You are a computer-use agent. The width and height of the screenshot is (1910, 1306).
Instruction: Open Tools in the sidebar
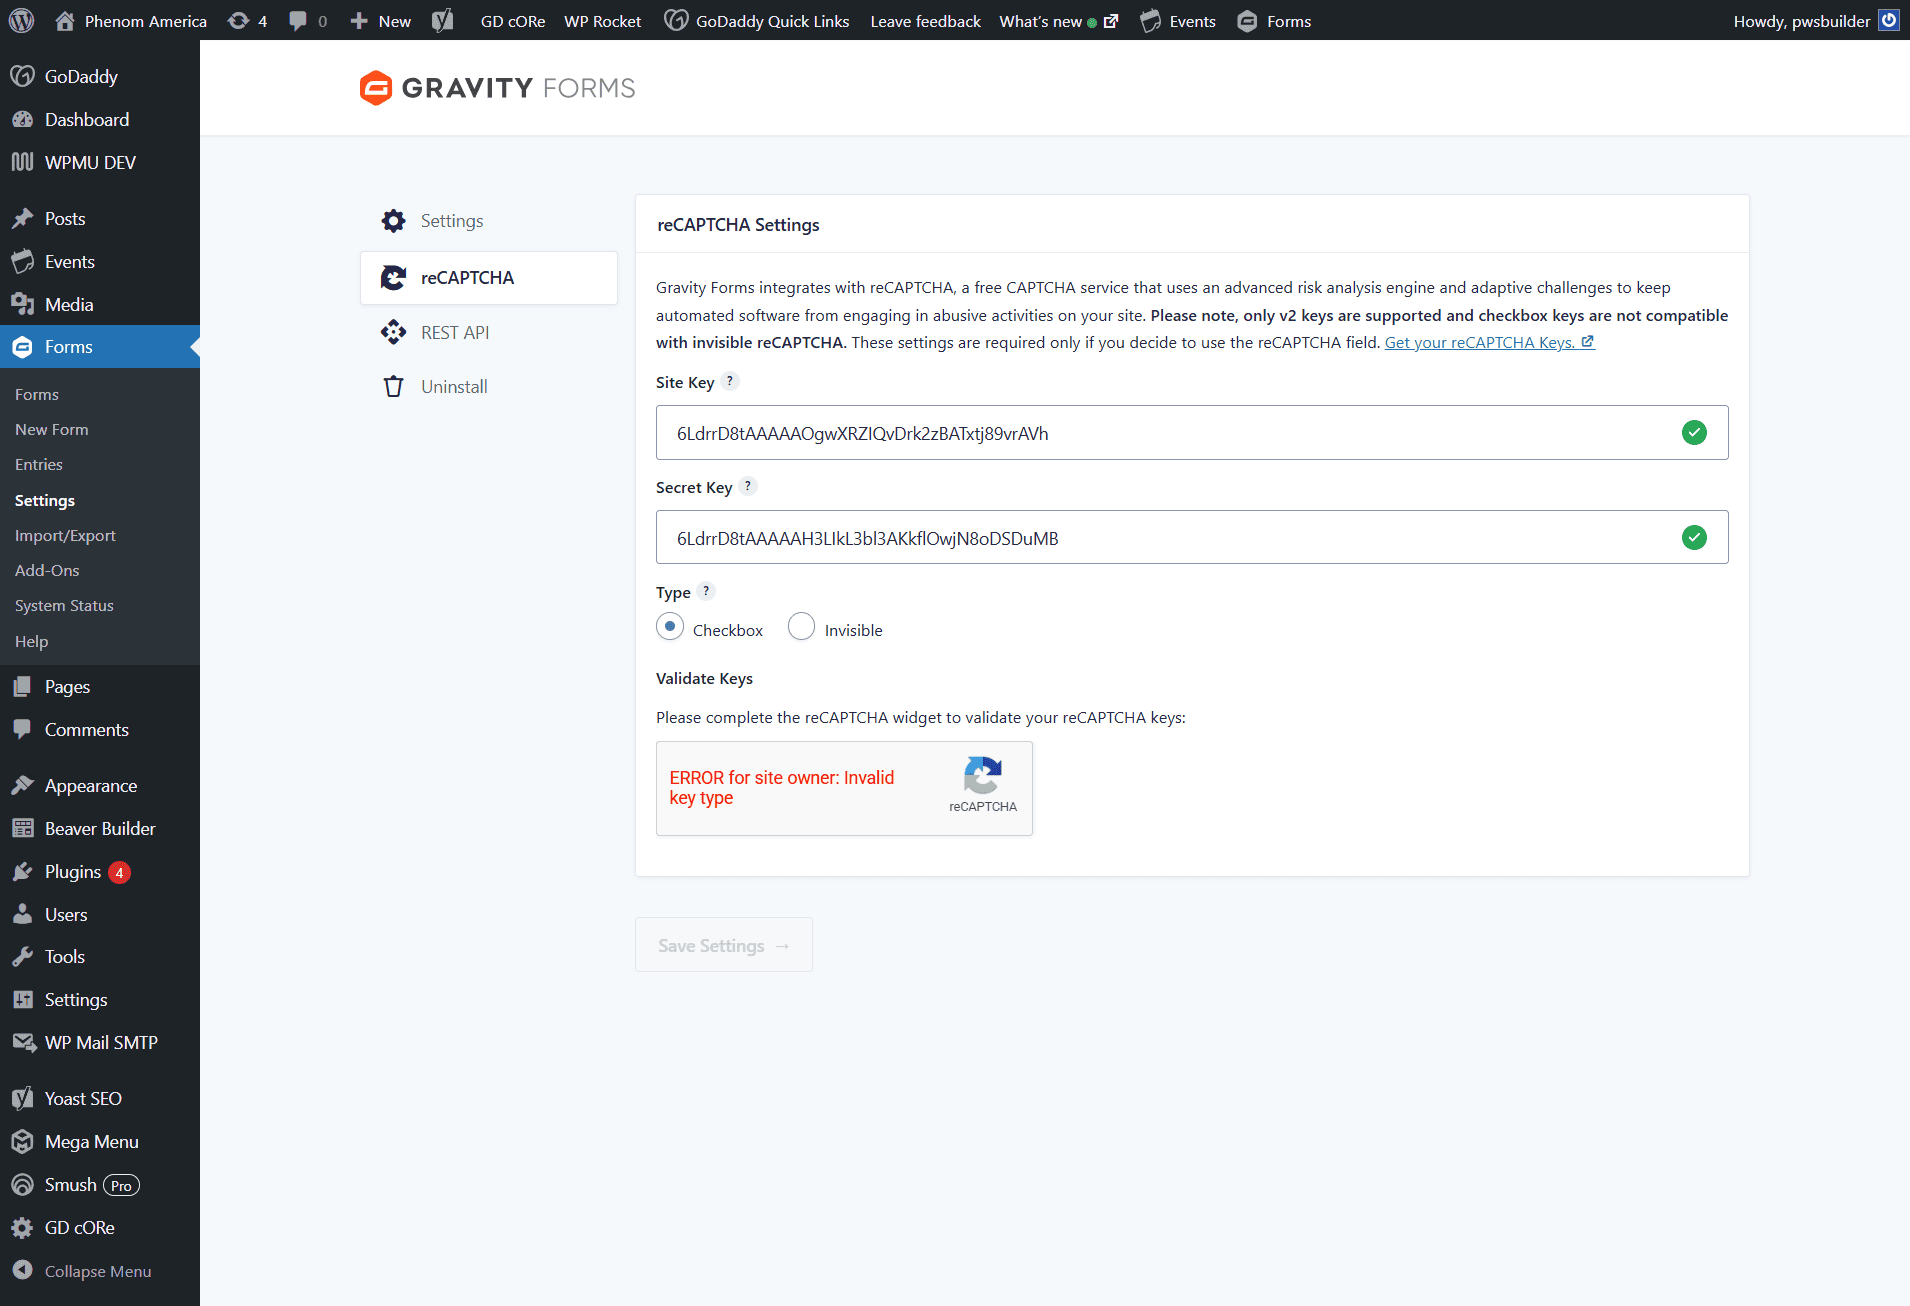pyautogui.click(x=100, y=957)
